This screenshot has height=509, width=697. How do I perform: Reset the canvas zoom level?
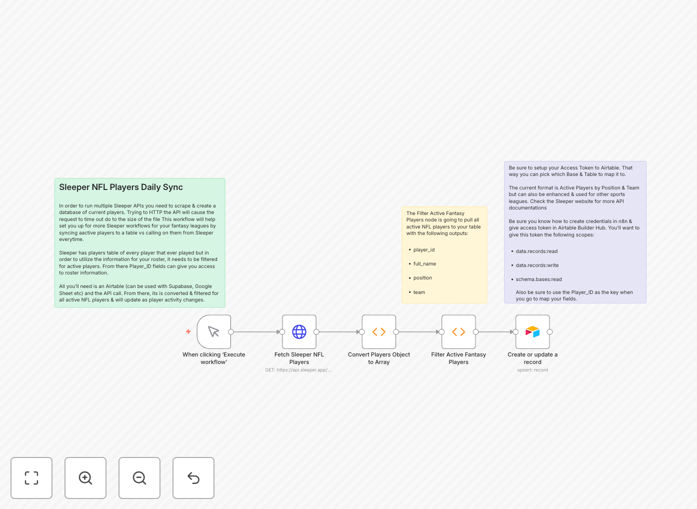(193, 478)
